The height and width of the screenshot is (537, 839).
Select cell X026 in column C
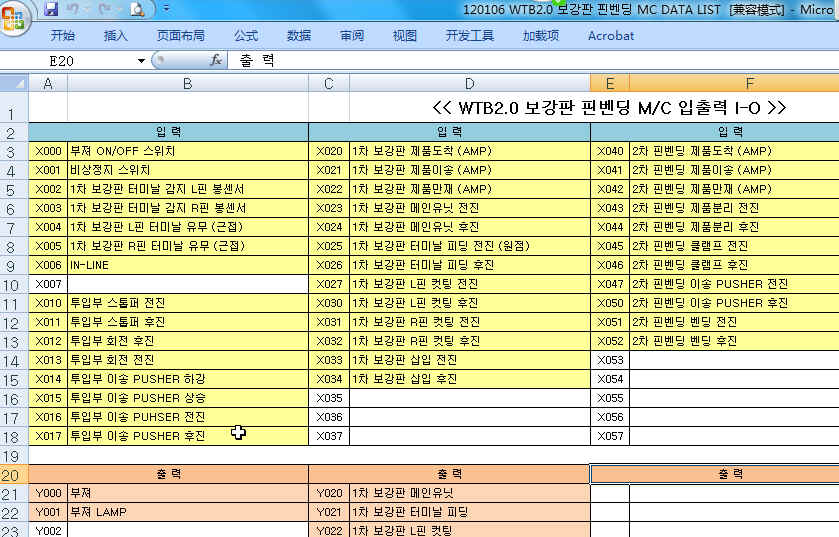coord(329,265)
